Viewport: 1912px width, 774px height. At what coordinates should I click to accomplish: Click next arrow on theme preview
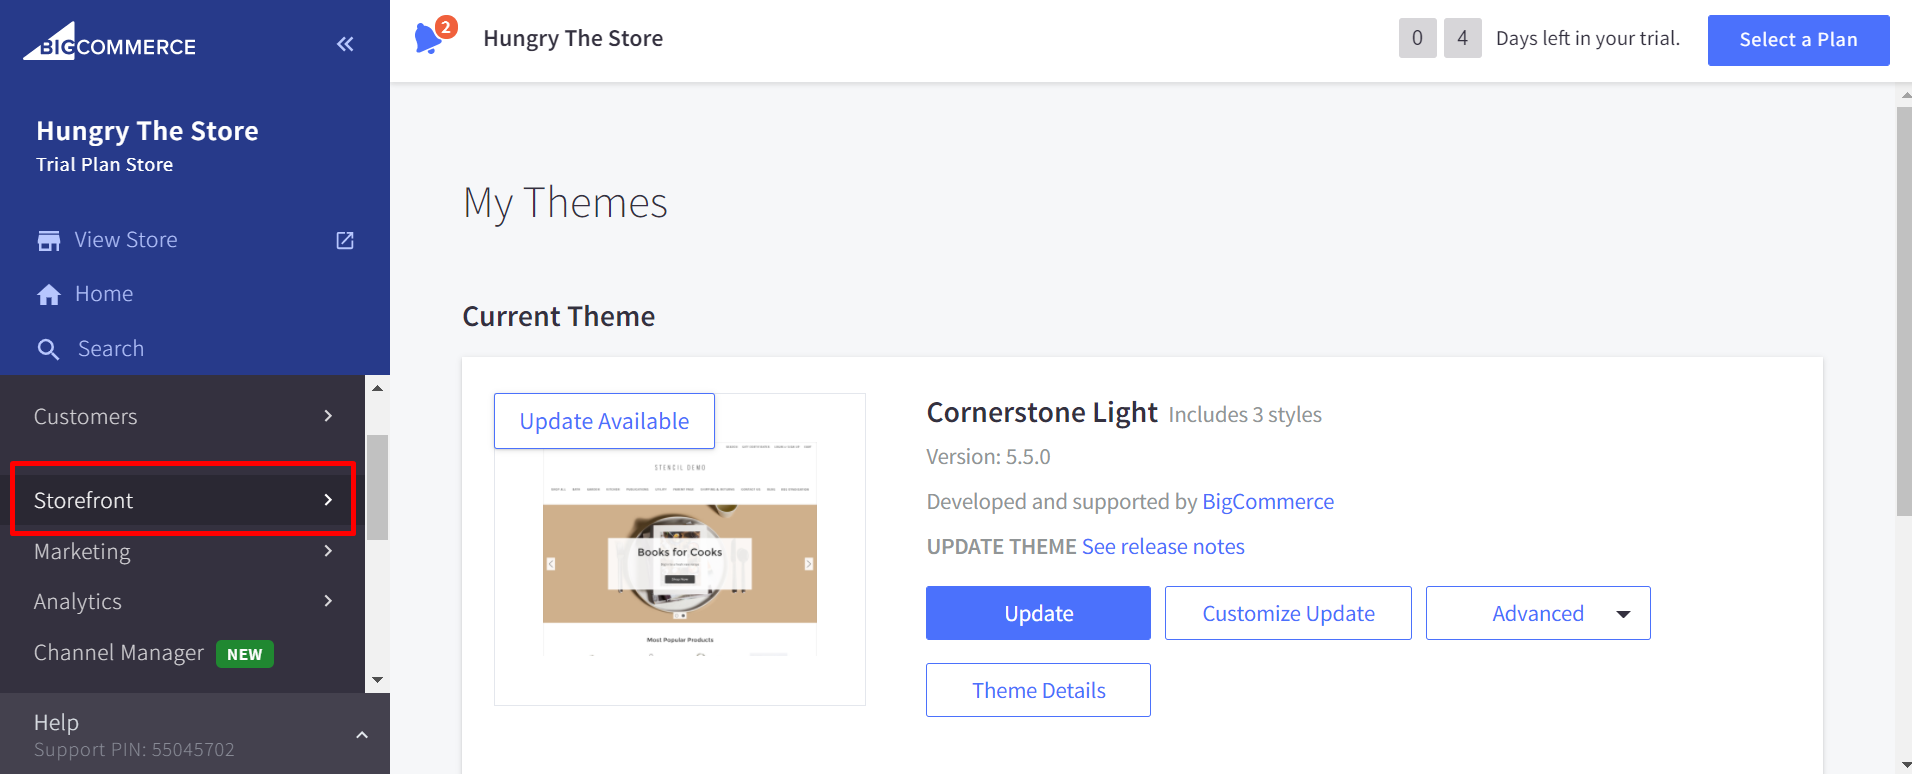coord(809,564)
